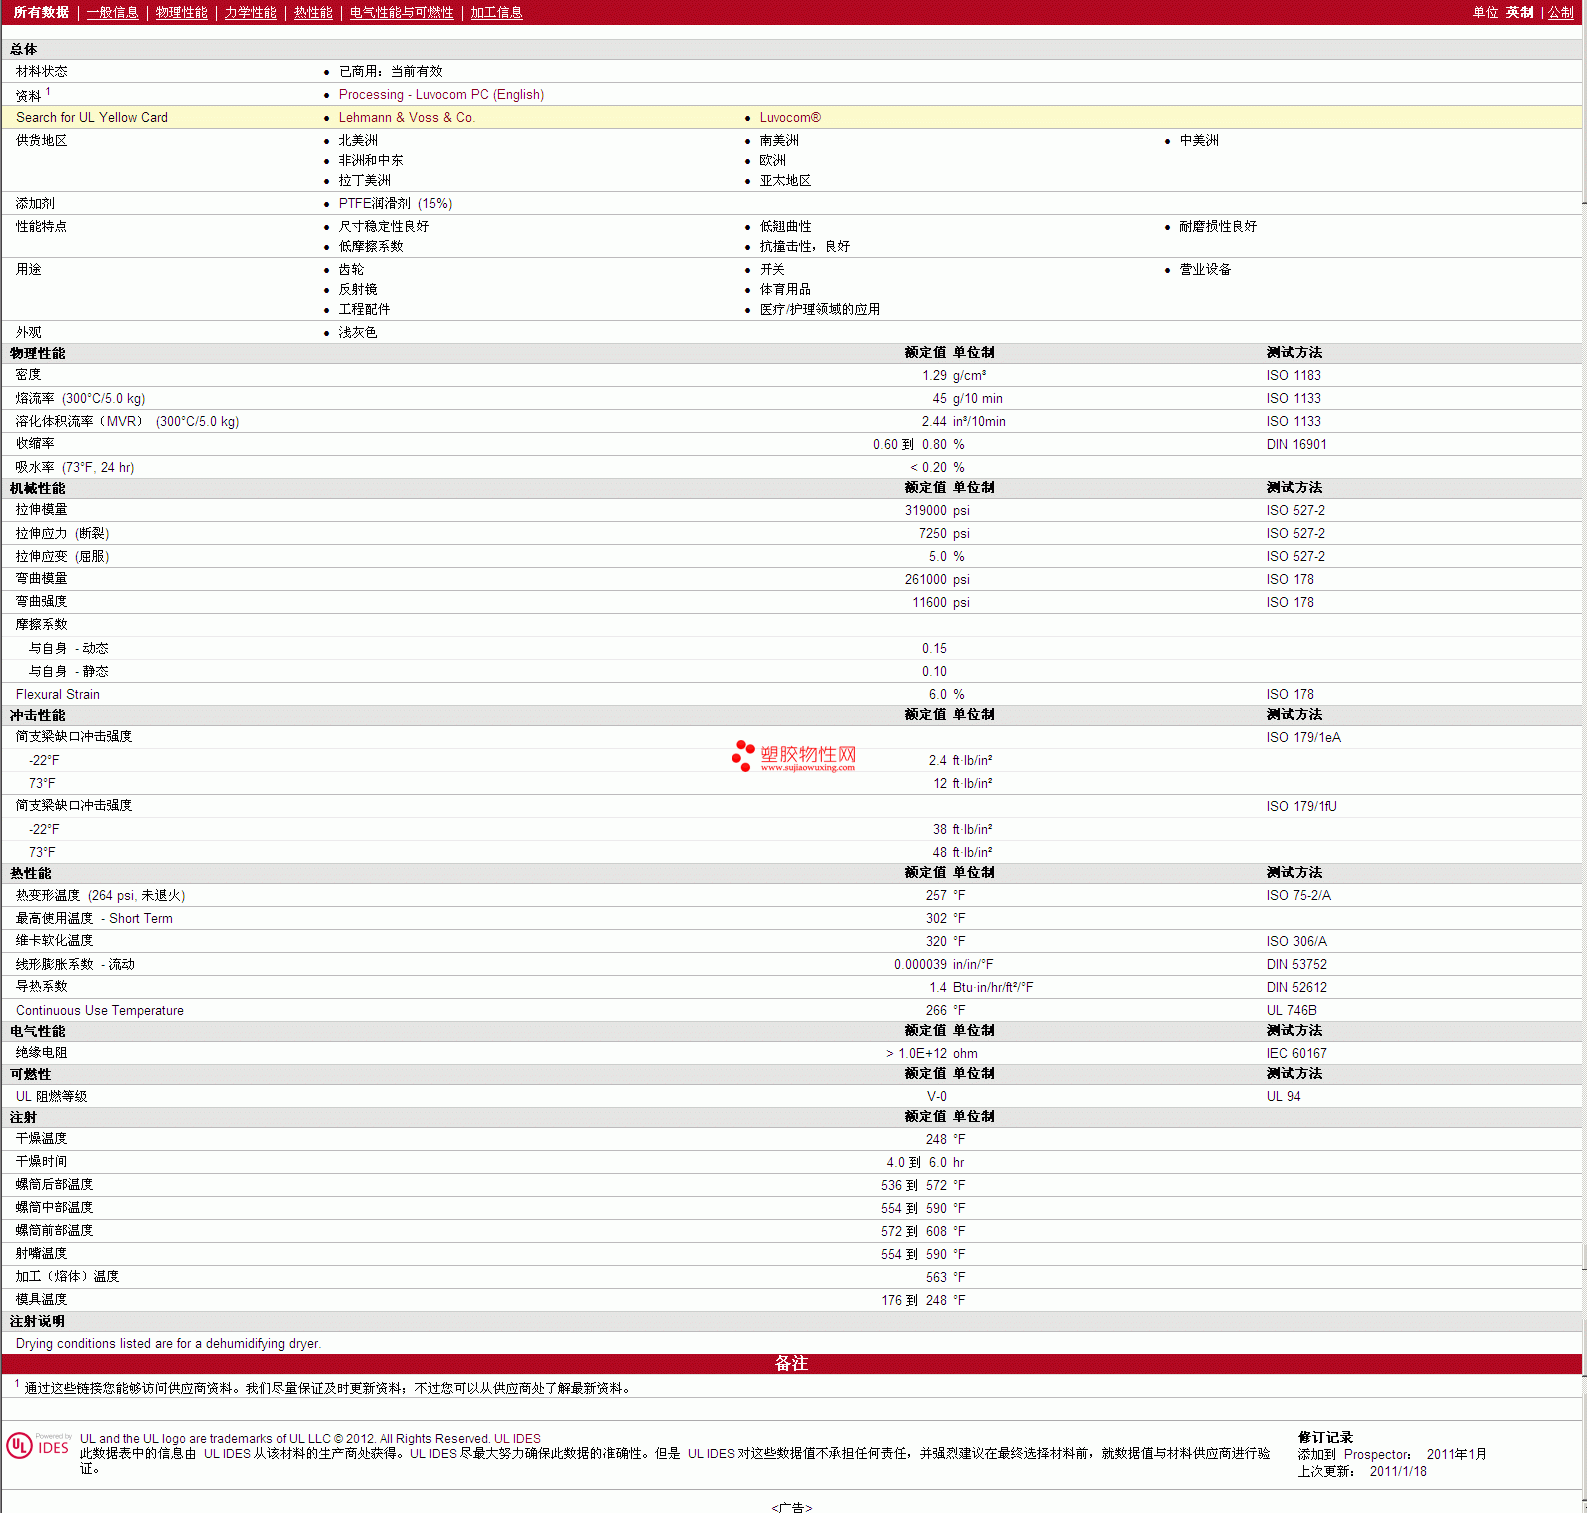
Task: Click DIN 16901 shrinkage test method
Action: [x=1296, y=444]
